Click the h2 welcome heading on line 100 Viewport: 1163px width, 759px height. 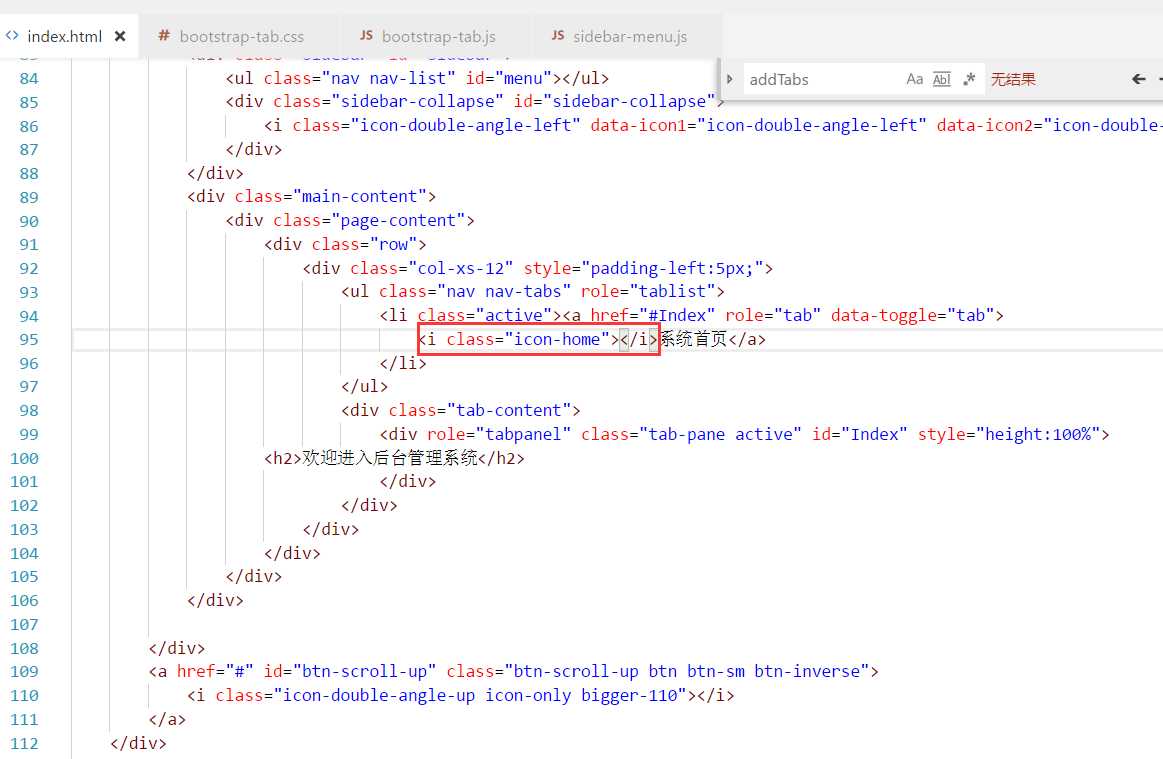point(390,459)
